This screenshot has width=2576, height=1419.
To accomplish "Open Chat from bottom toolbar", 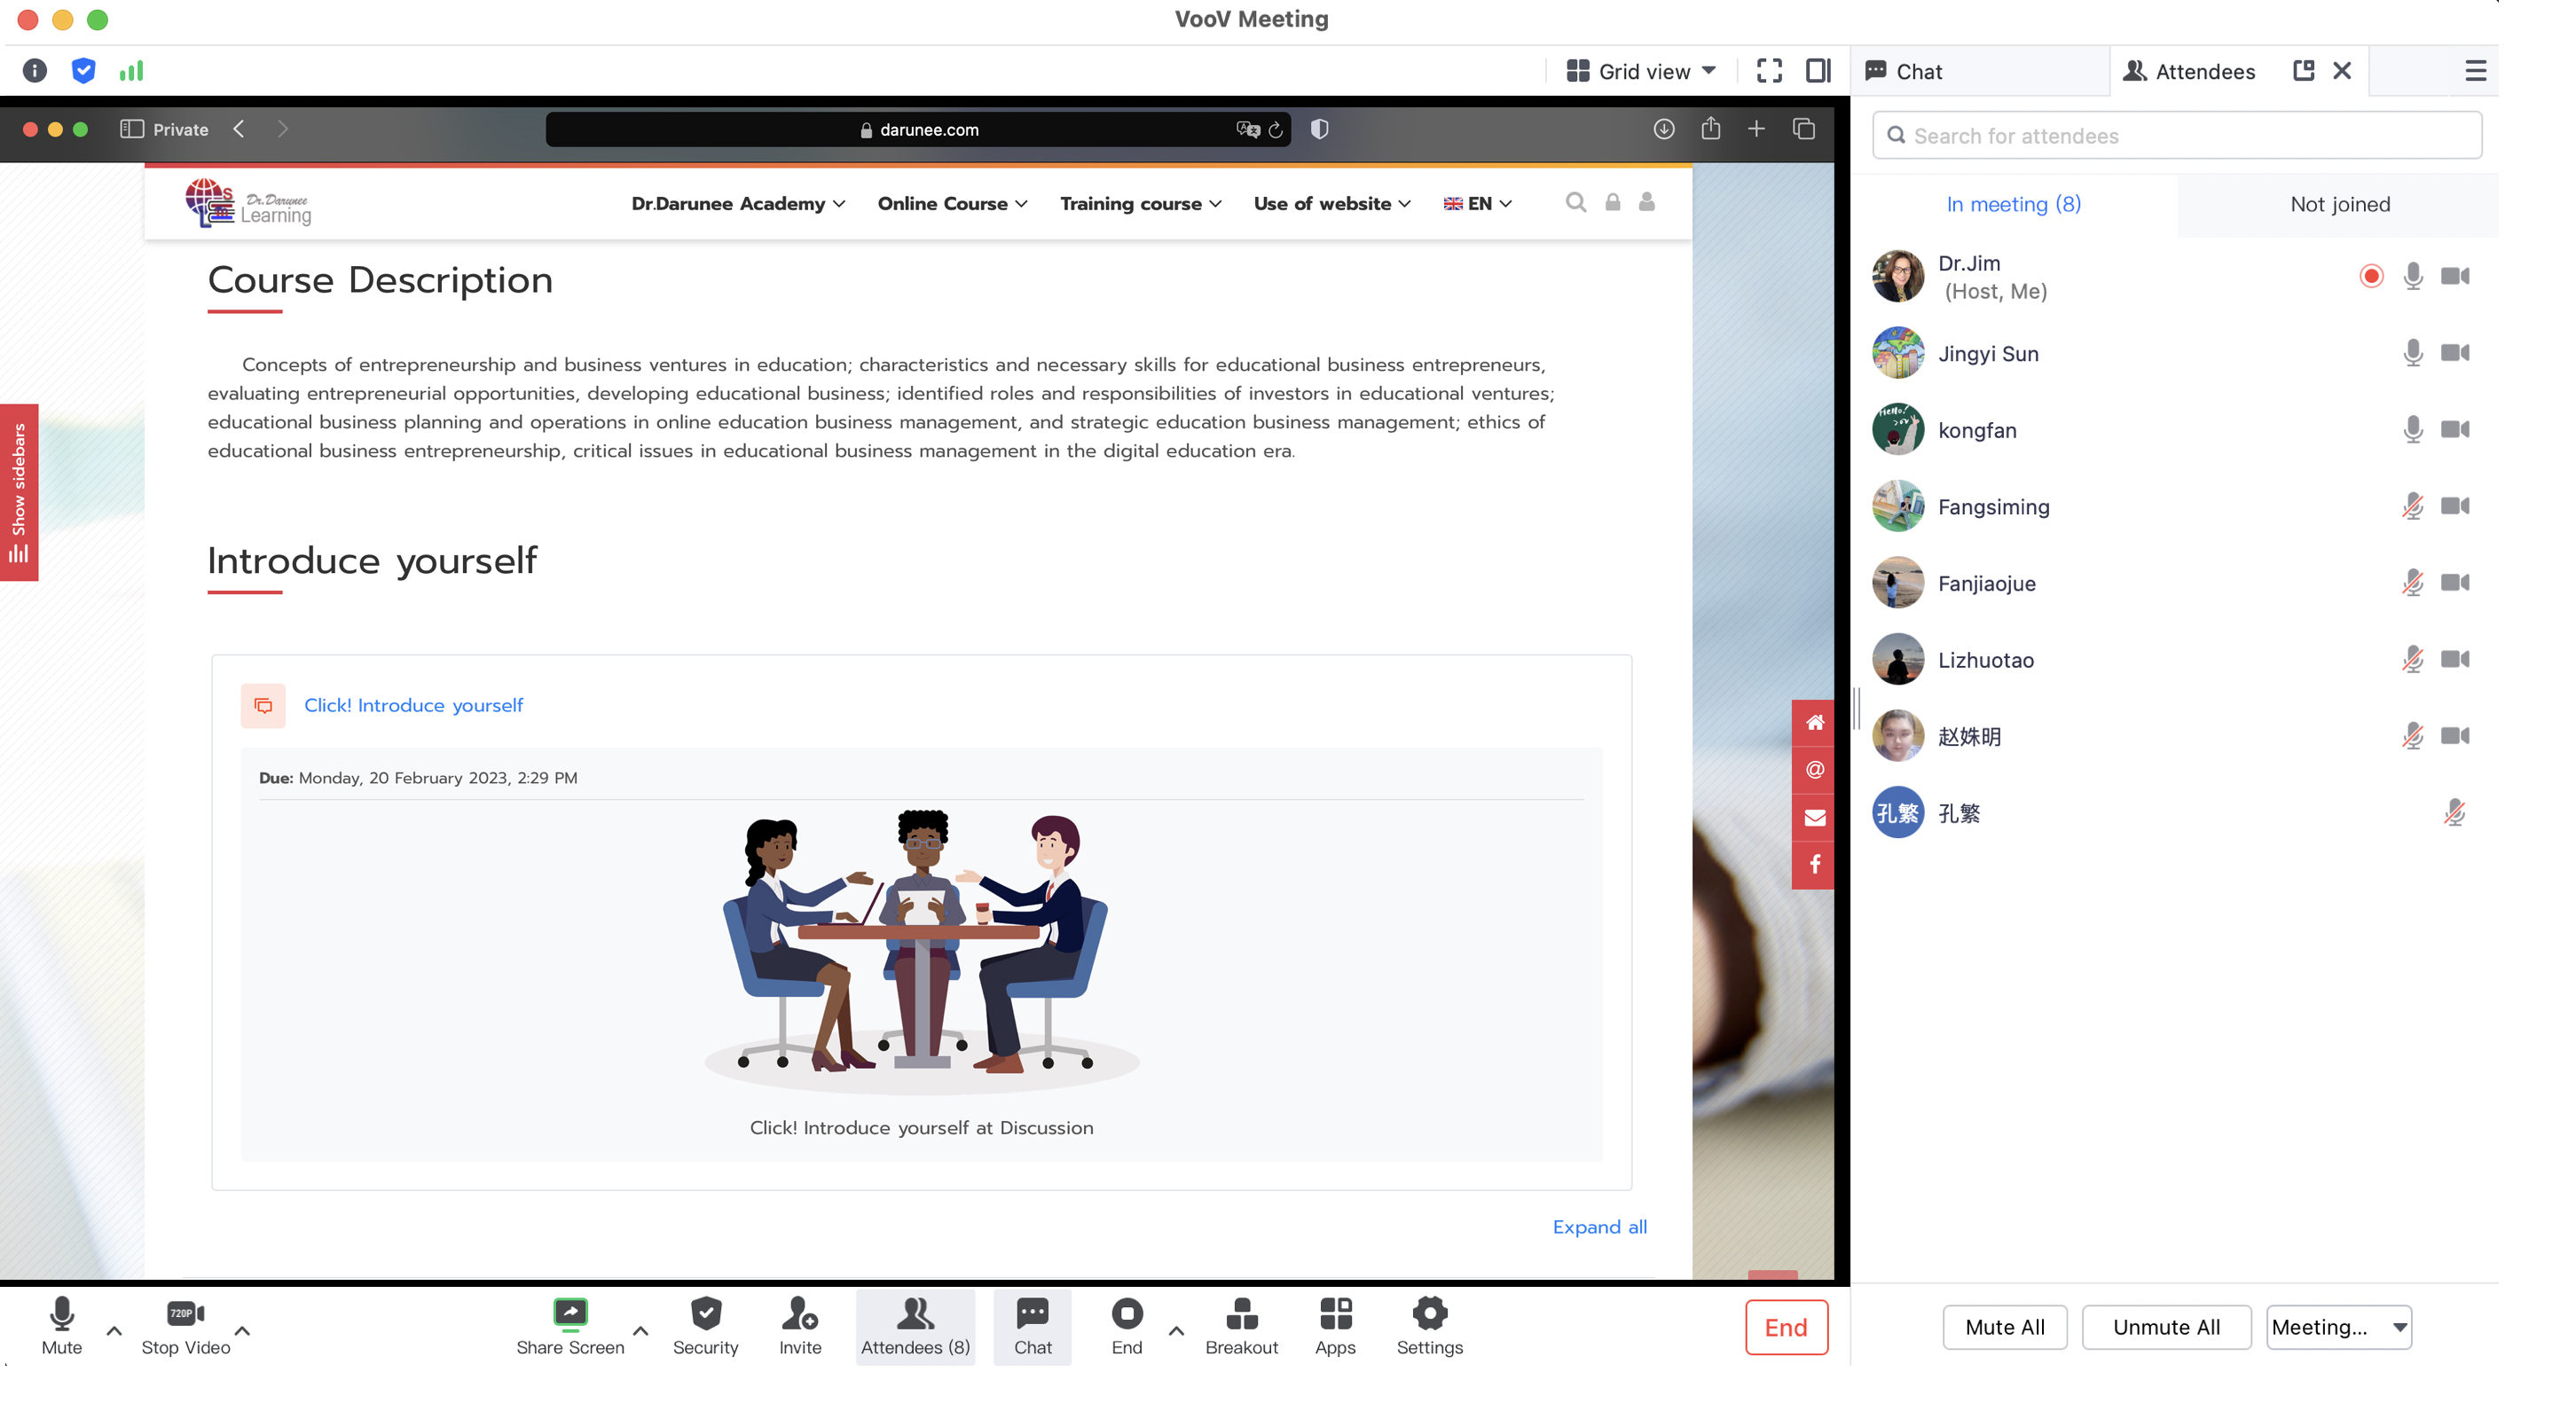I will click(1032, 1327).
